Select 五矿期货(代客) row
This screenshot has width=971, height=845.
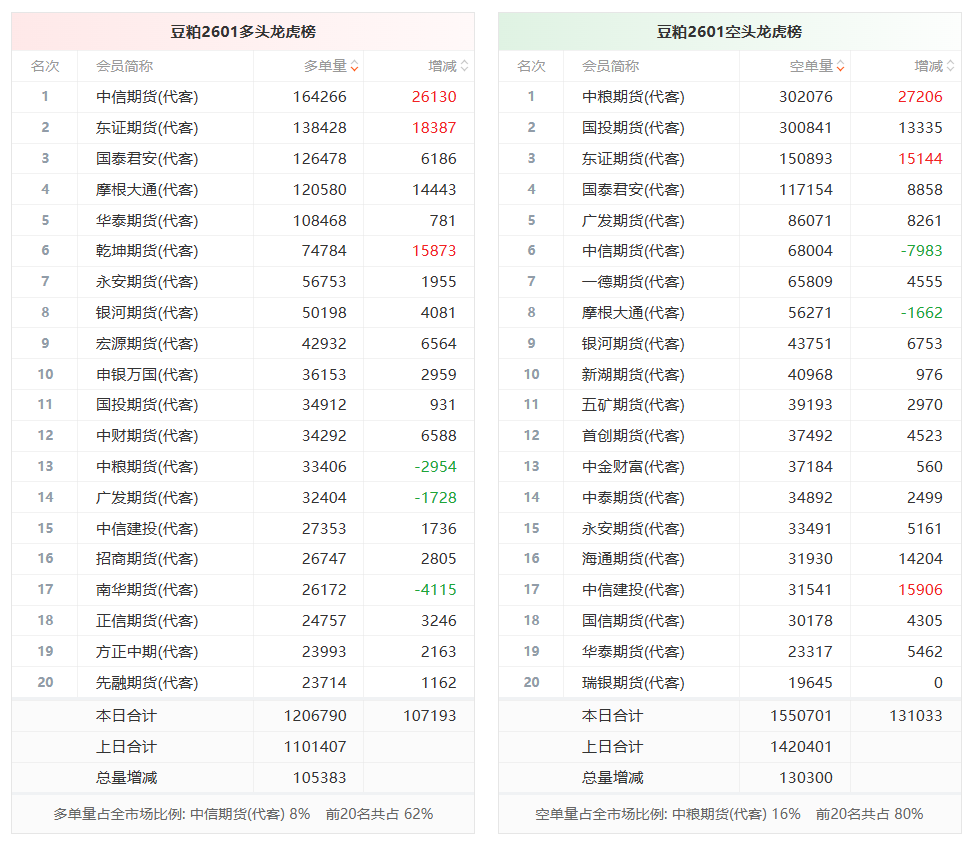729,405
